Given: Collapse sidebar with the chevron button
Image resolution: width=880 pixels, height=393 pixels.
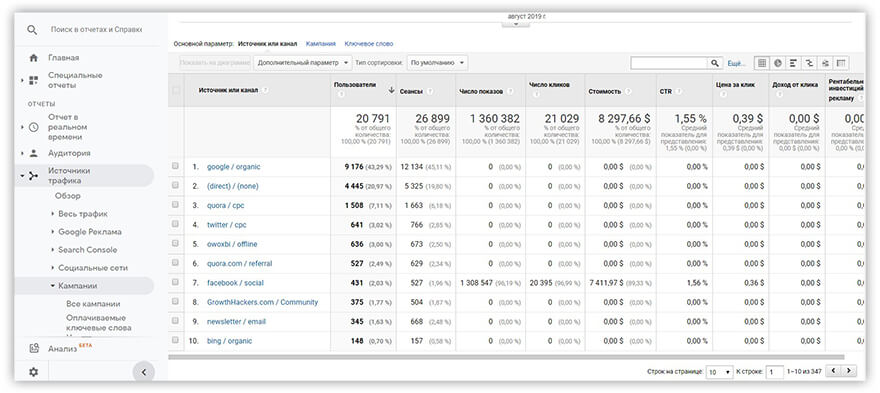Looking at the screenshot, I should coord(143,372).
